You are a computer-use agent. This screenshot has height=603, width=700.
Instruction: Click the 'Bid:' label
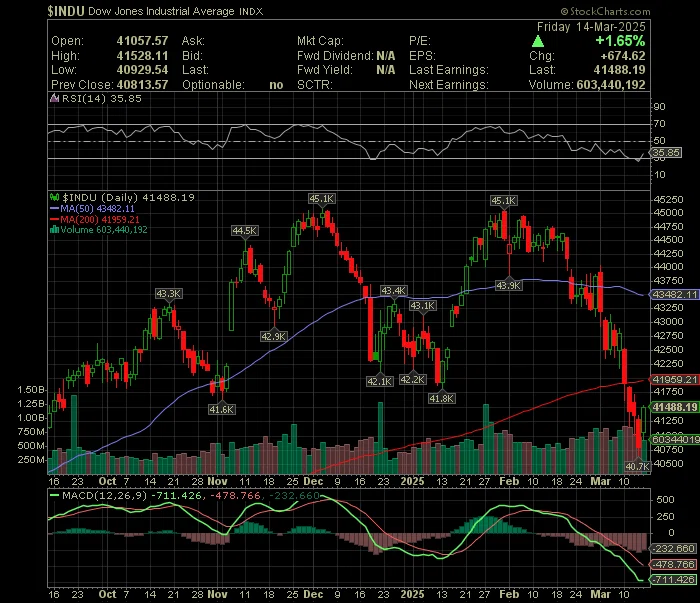click(192, 56)
